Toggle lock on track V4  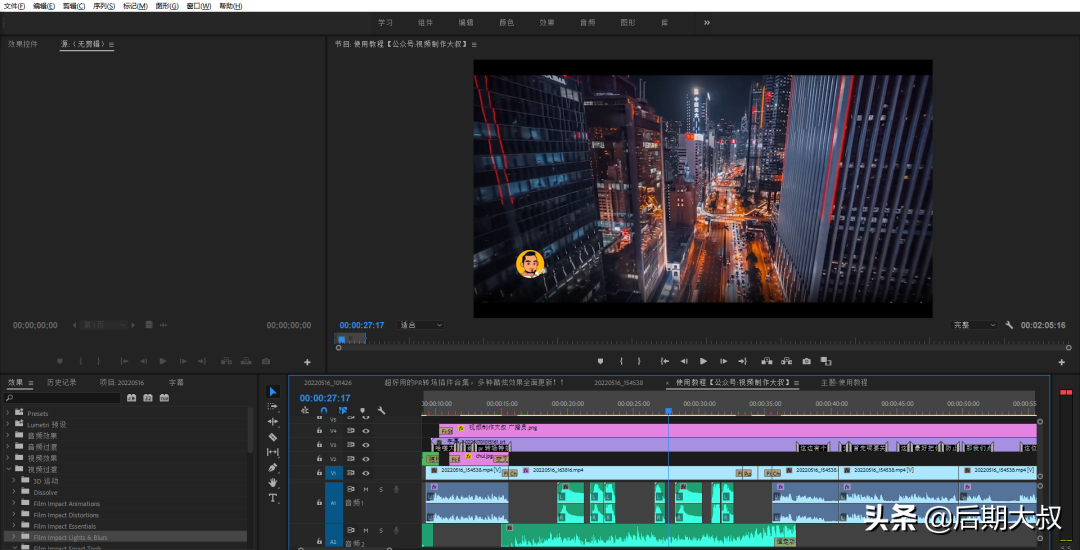[319, 431]
